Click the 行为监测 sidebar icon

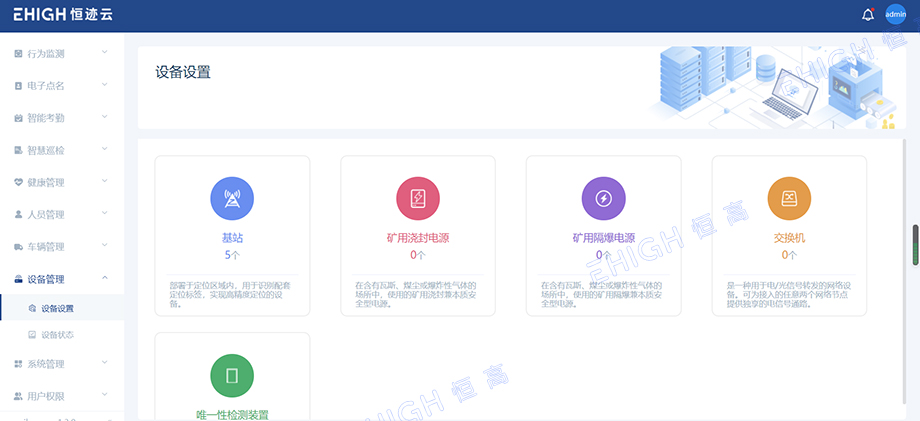click(x=18, y=54)
